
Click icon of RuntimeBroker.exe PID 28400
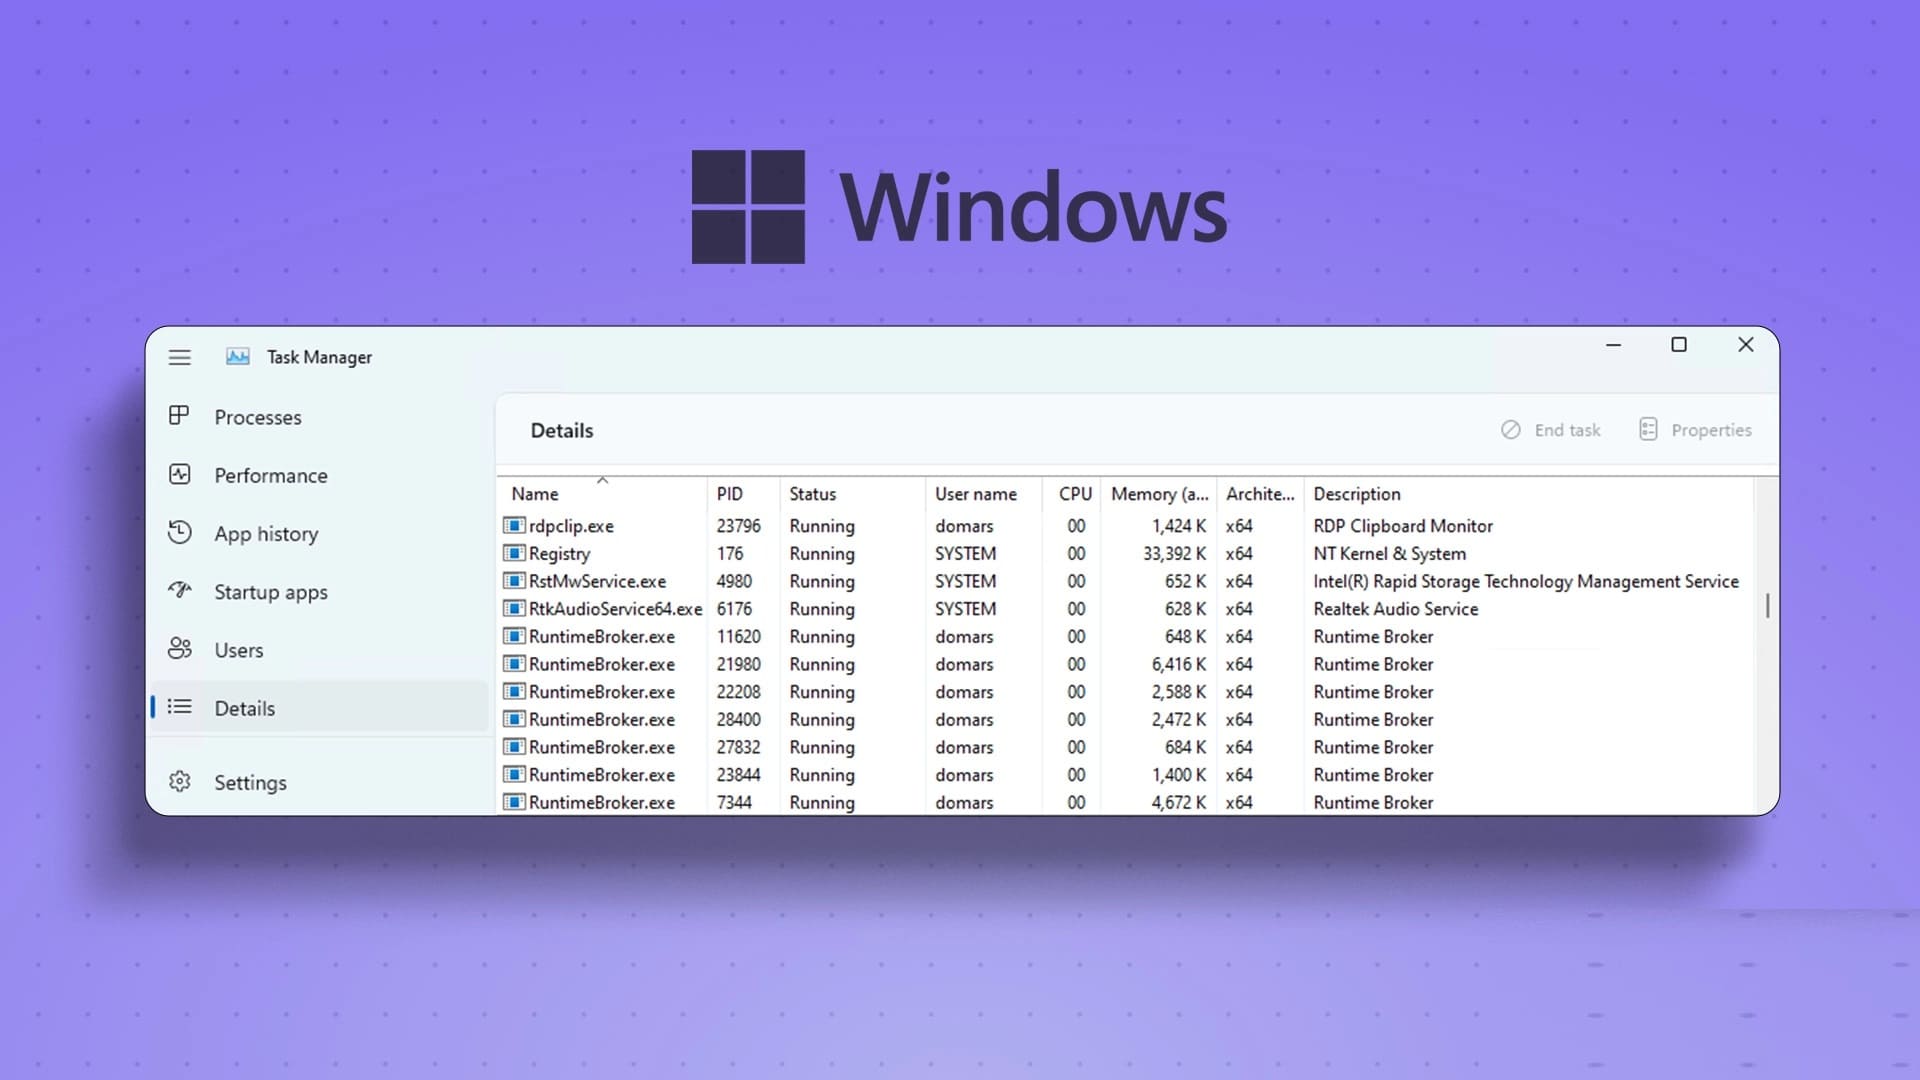(514, 719)
